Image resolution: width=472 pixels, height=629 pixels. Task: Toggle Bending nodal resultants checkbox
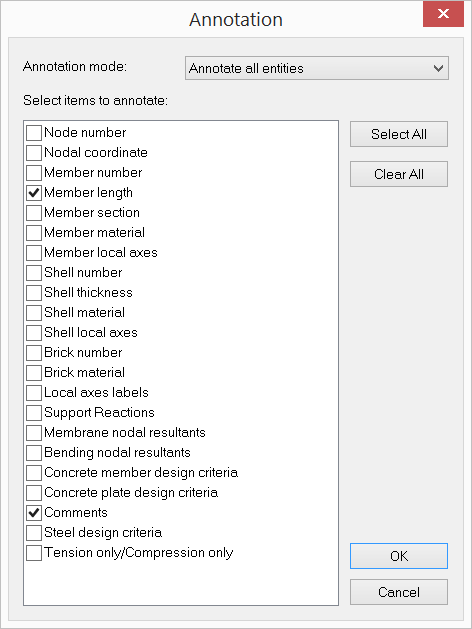34,453
